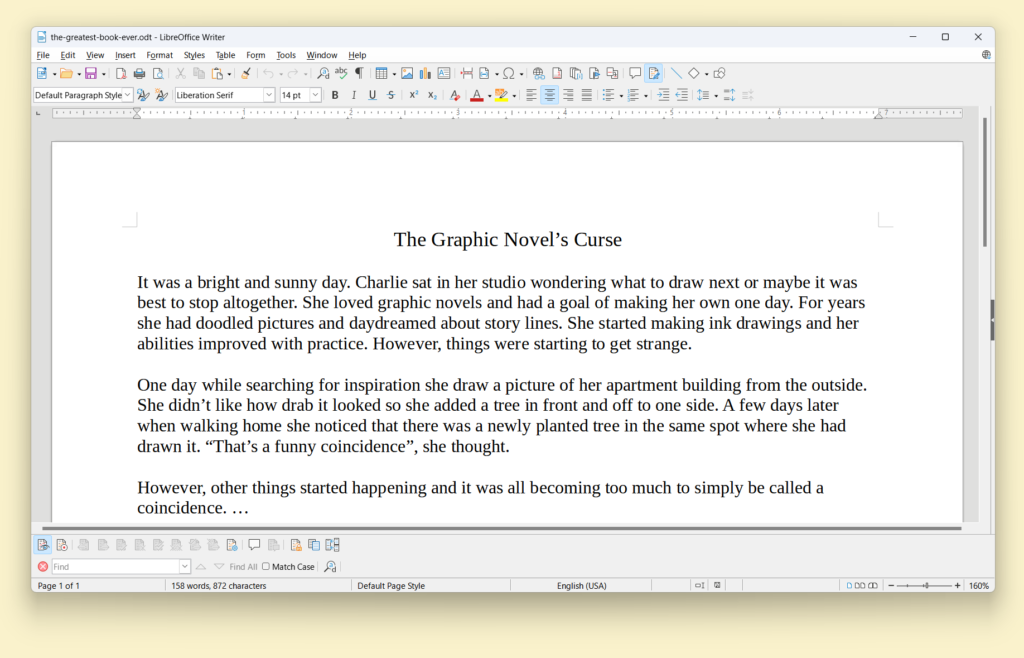Toggle formatting marks (pilcrow) display
1024x658 pixels.
pos(359,74)
